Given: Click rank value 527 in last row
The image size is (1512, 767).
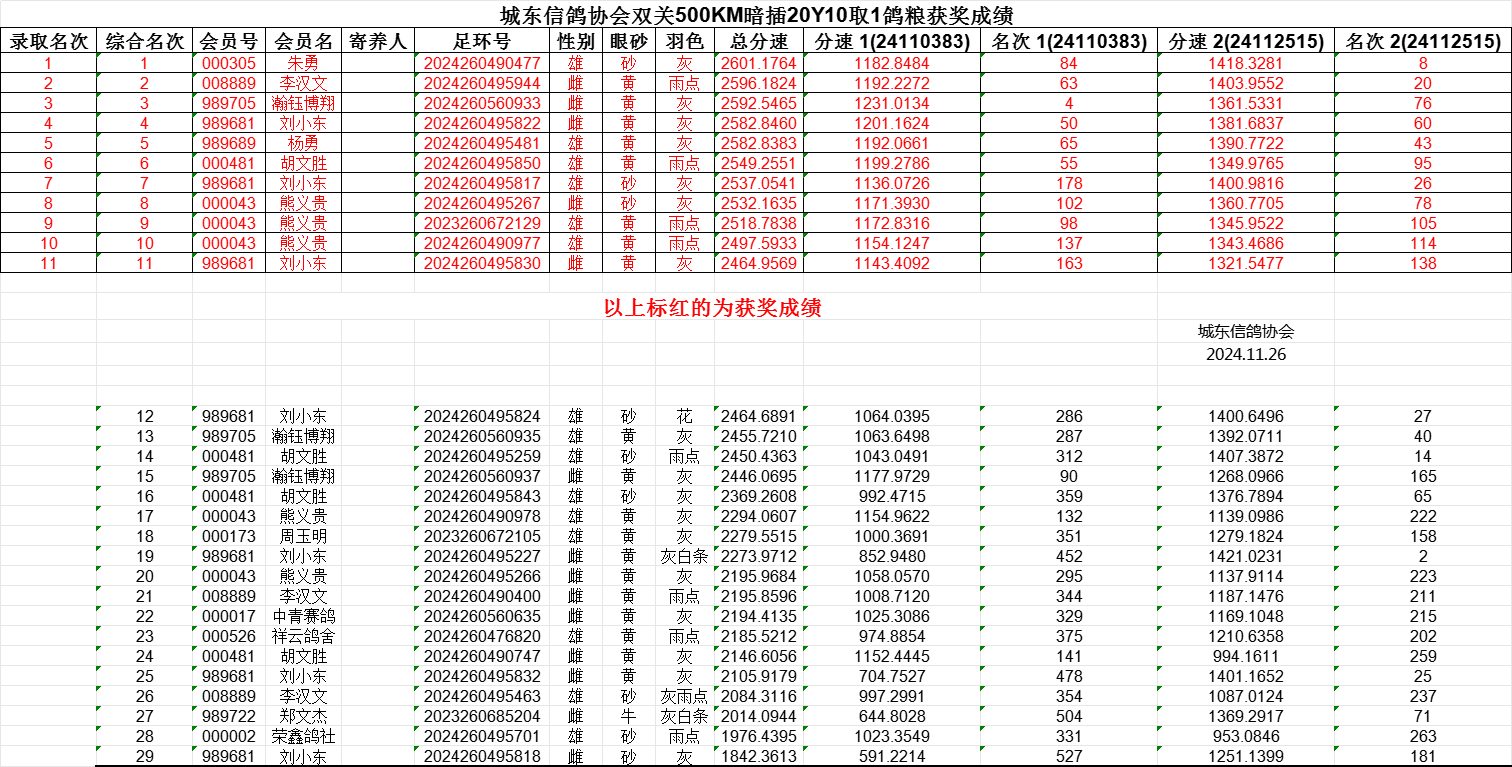Looking at the screenshot, I should (1069, 756).
